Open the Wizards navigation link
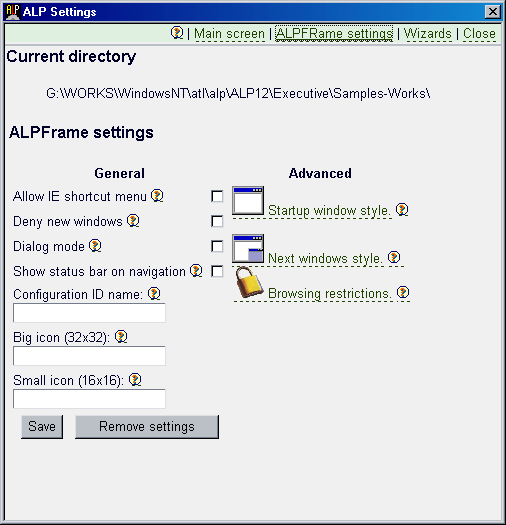The width and height of the screenshot is (506, 525). [428, 34]
